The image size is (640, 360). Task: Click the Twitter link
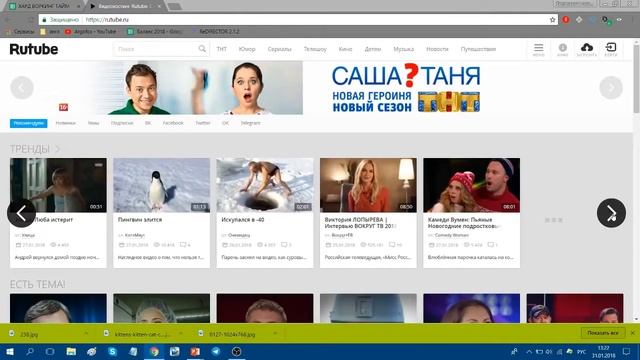point(203,123)
